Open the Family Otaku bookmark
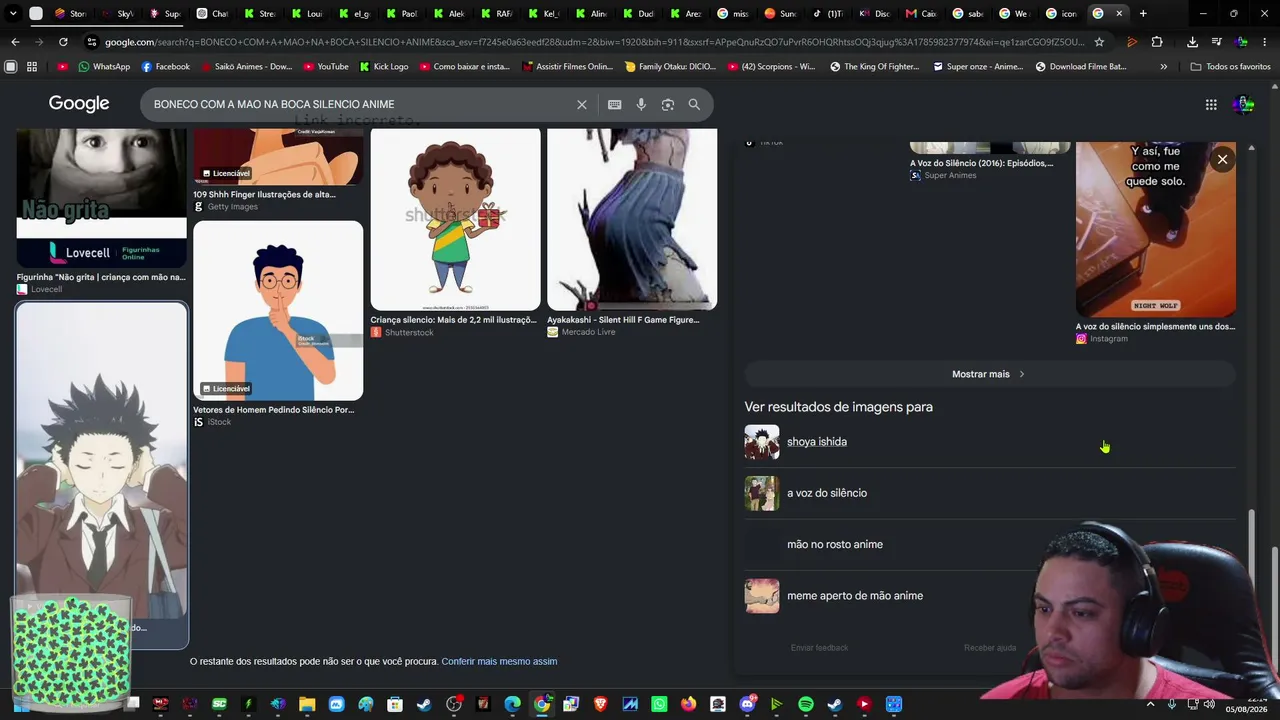The width and height of the screenshot is (1280, 720). click(x=670, y=66)
